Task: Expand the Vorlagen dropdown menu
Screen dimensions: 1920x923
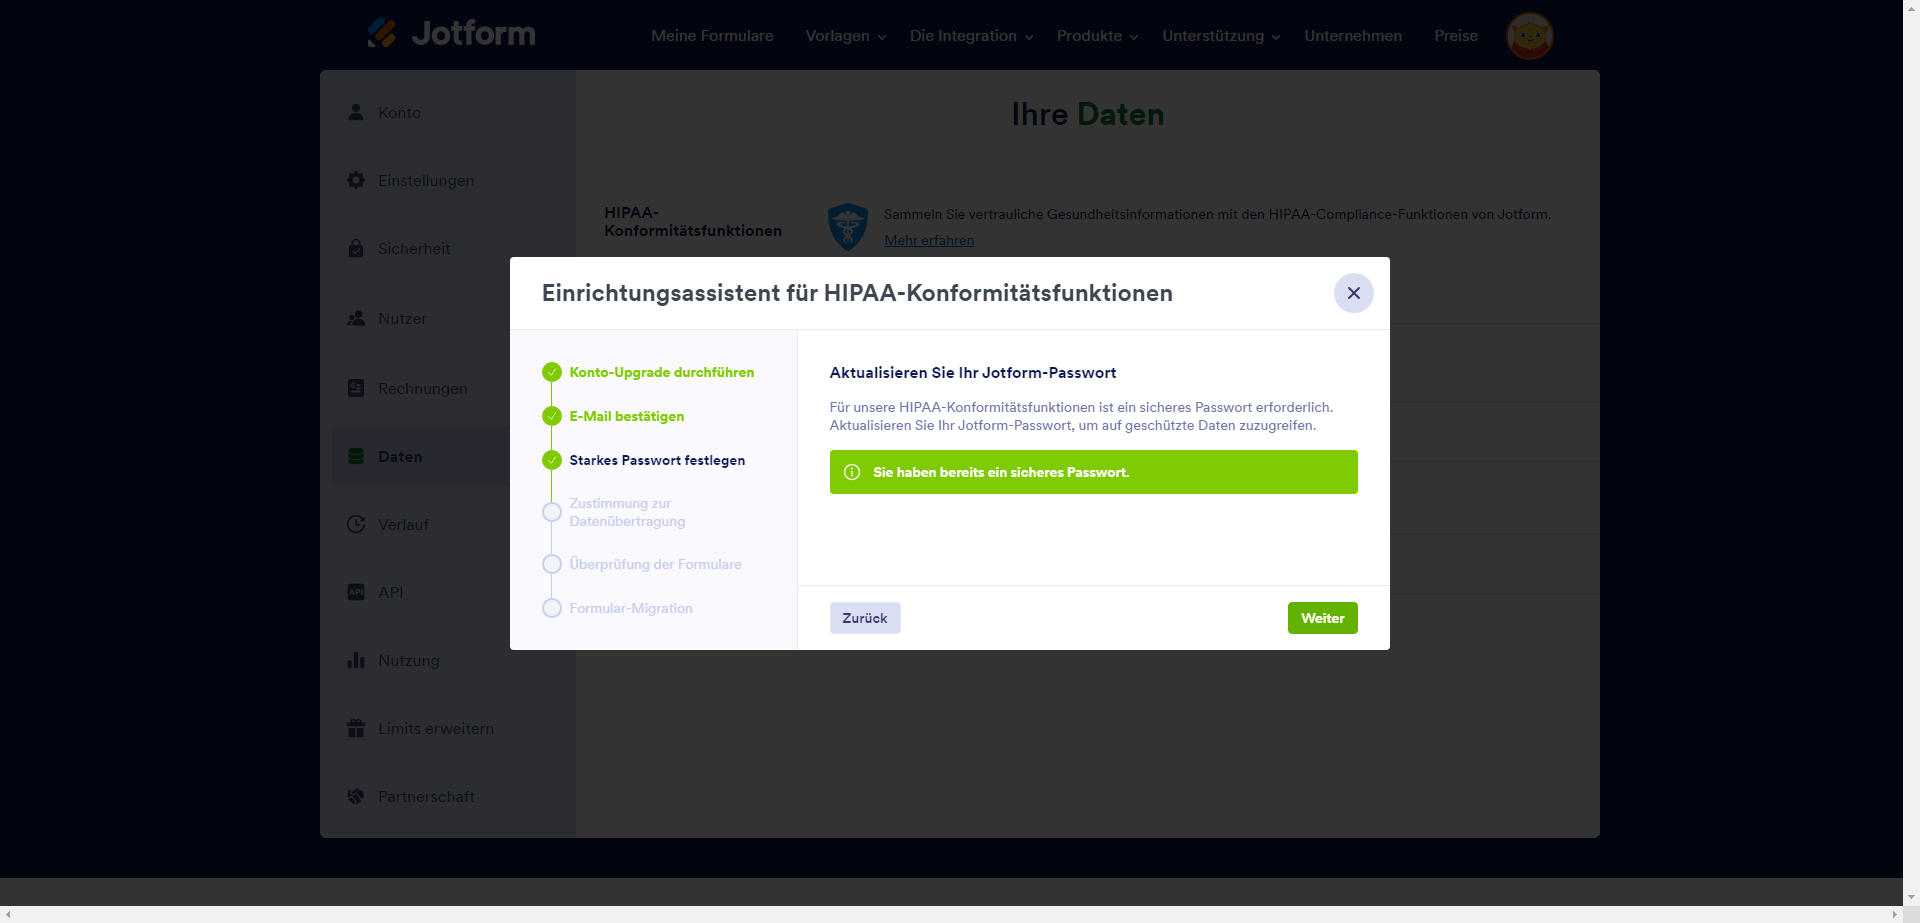Action: point(846,36)
